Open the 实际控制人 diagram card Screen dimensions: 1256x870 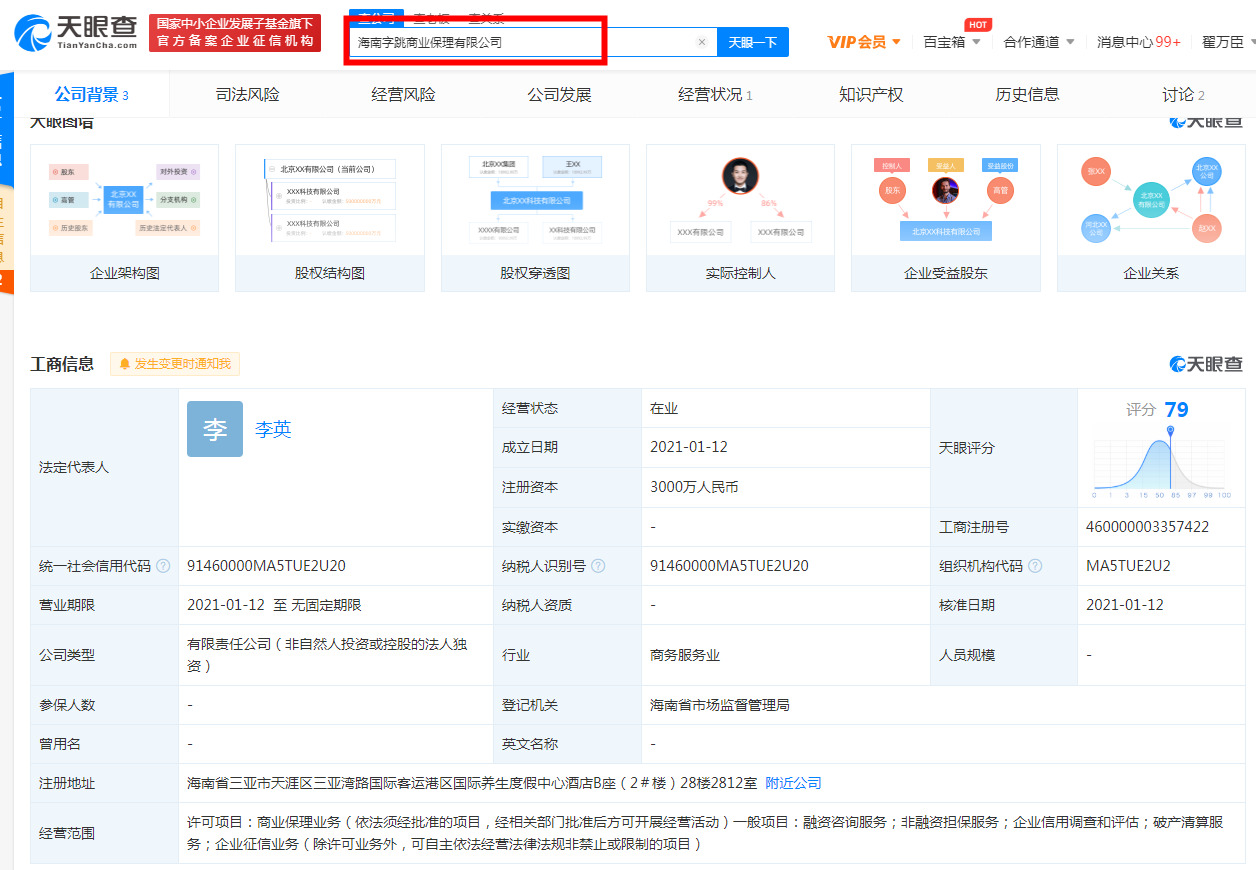[740, 218]
